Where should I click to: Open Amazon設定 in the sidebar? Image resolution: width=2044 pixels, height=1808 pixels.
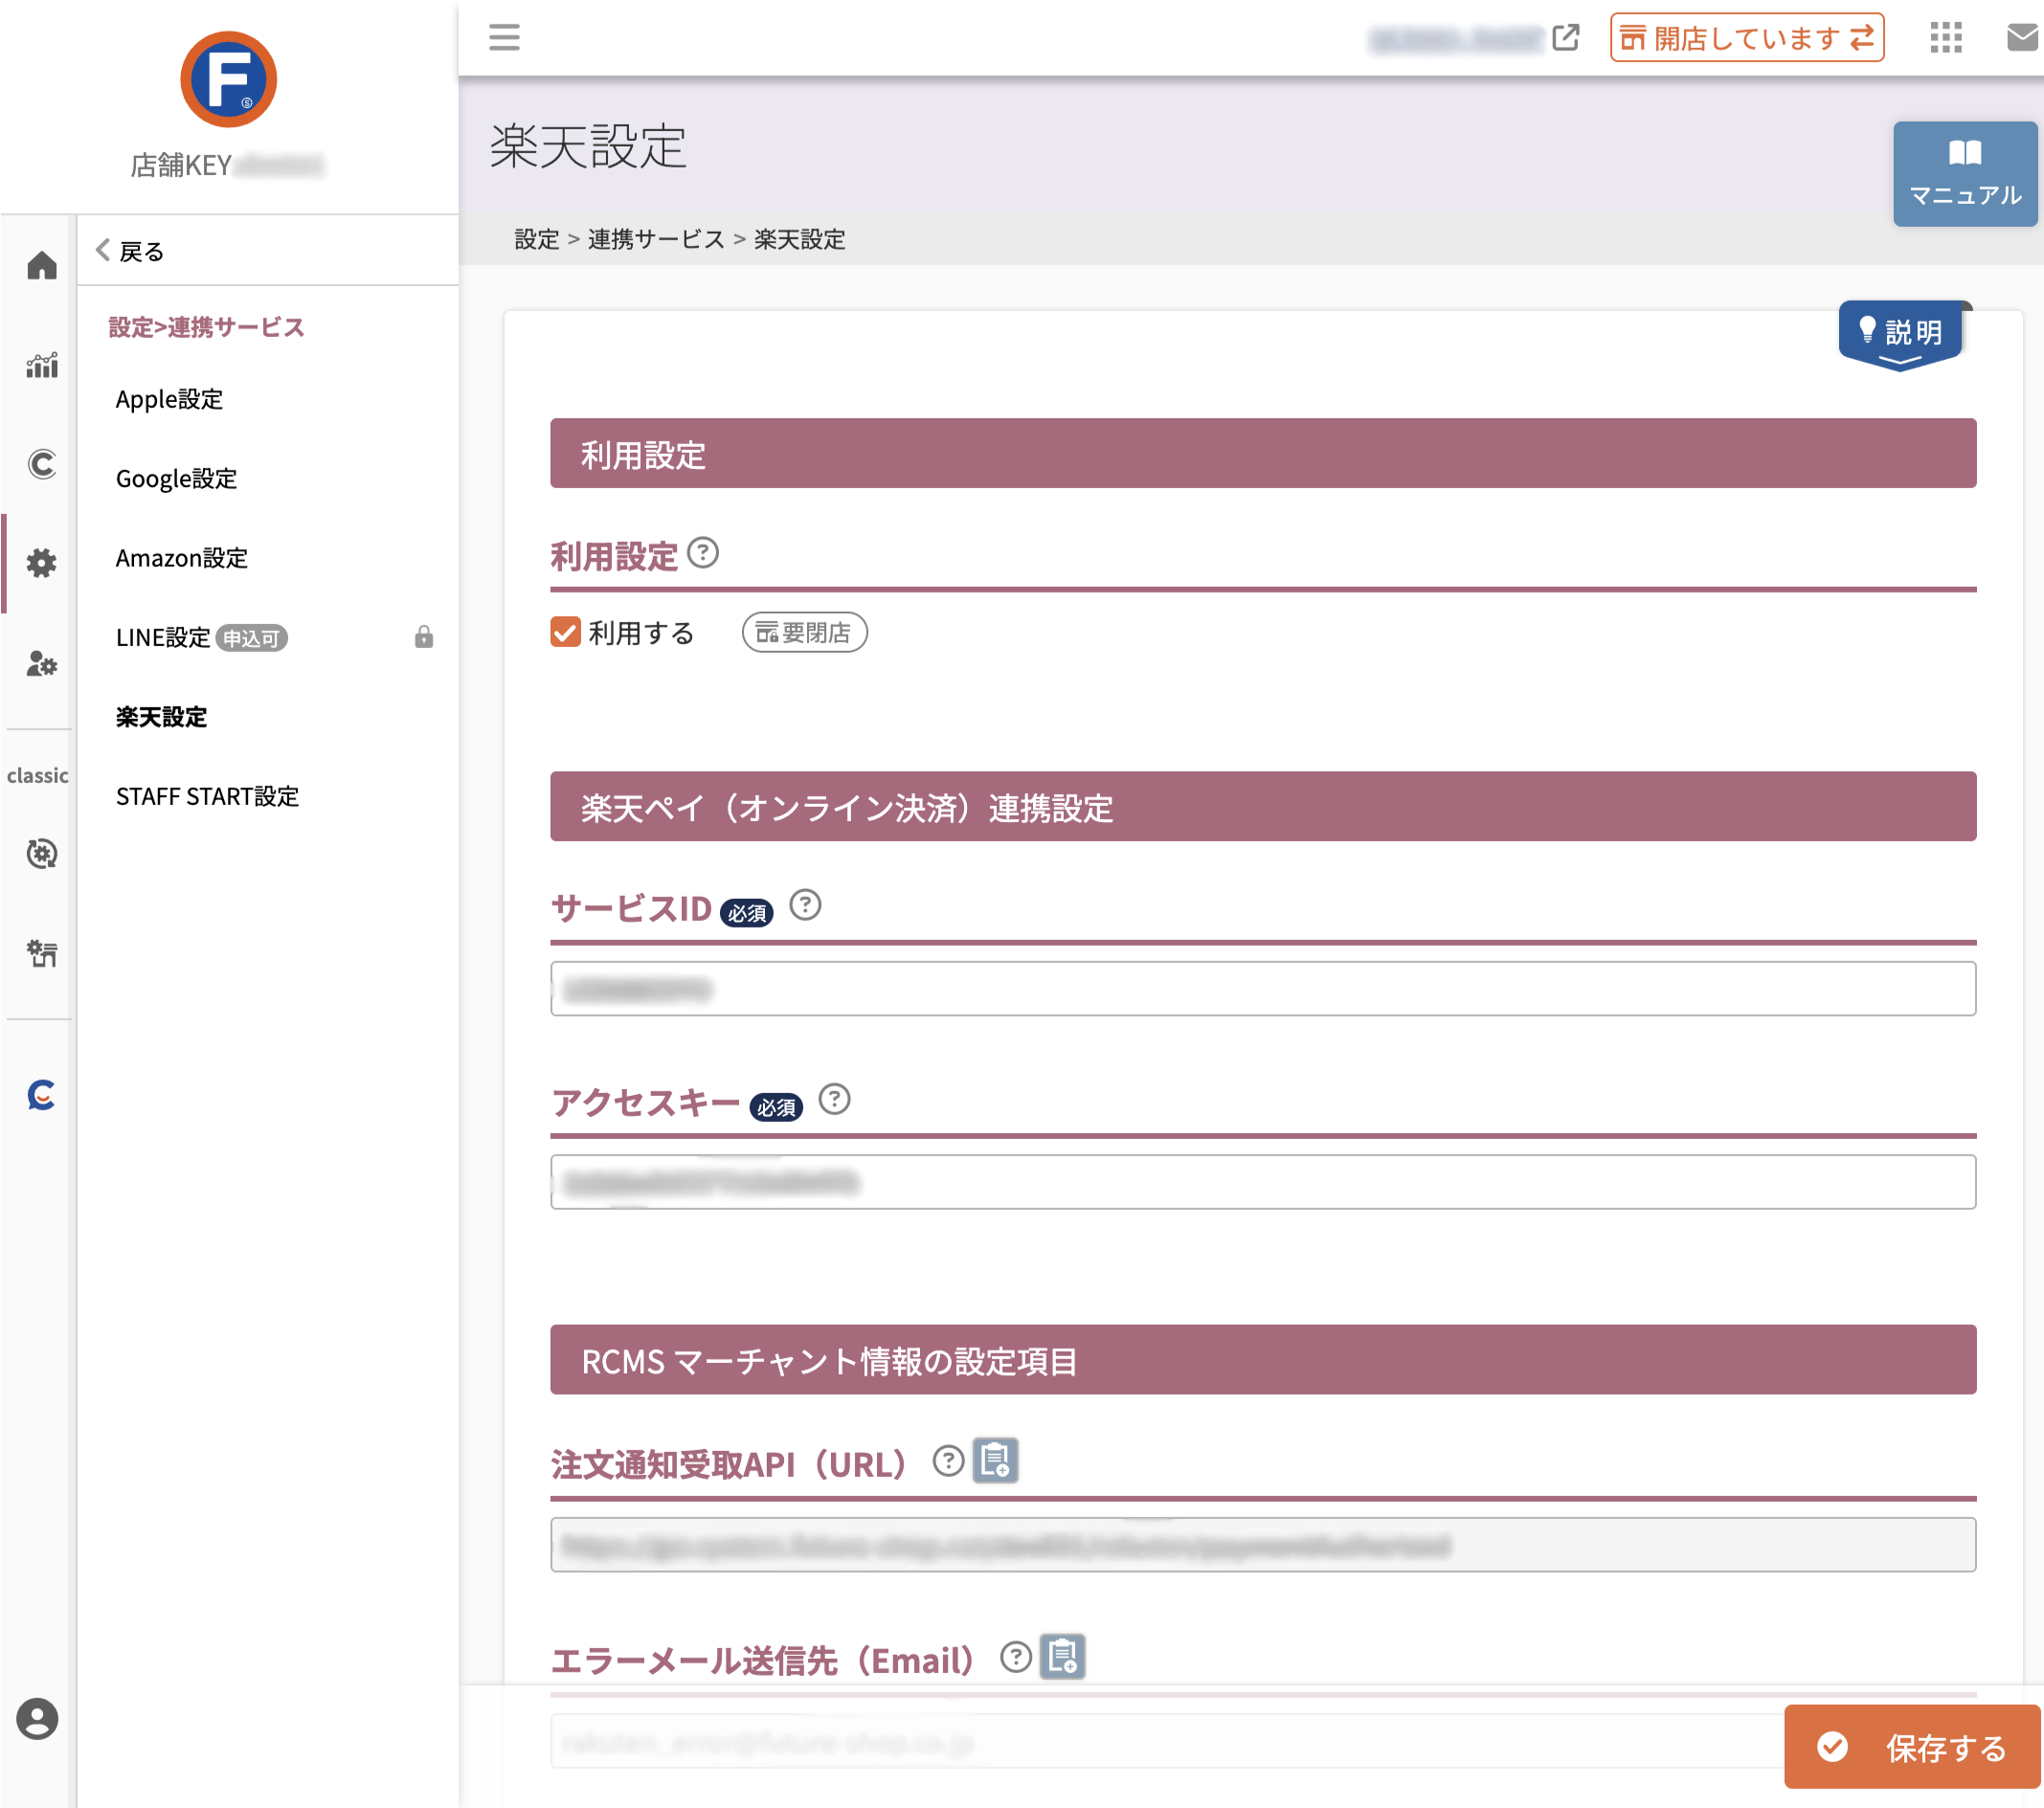pyautogui.click(x=181, y=558)
